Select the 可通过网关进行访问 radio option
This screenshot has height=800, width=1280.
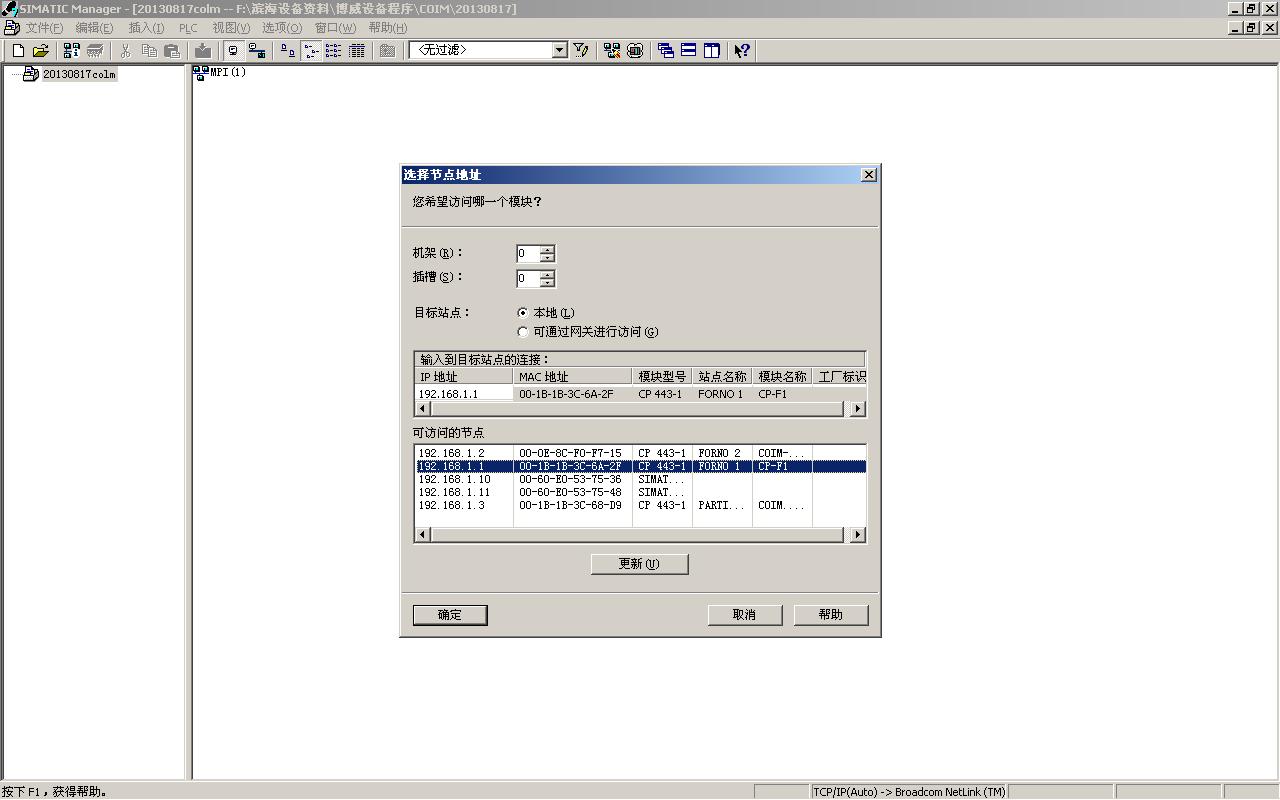[x=522, y=332]
